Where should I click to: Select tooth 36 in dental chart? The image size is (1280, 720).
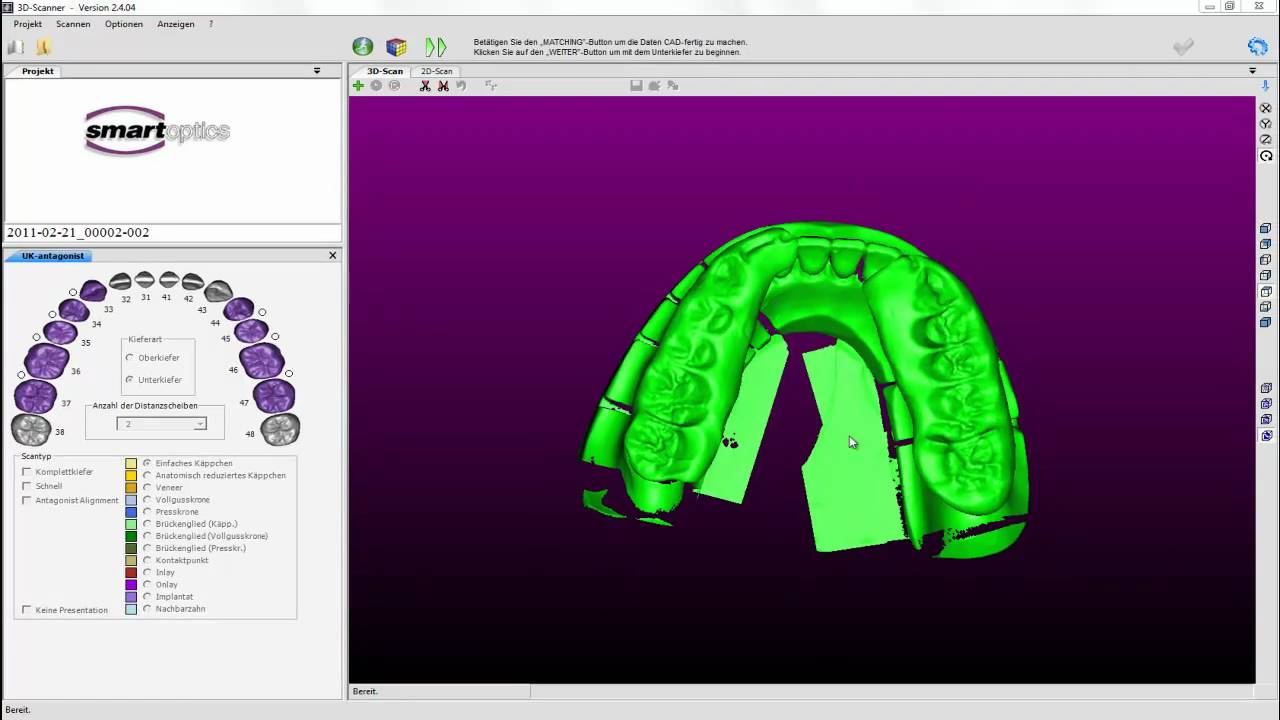click(46, 361)
